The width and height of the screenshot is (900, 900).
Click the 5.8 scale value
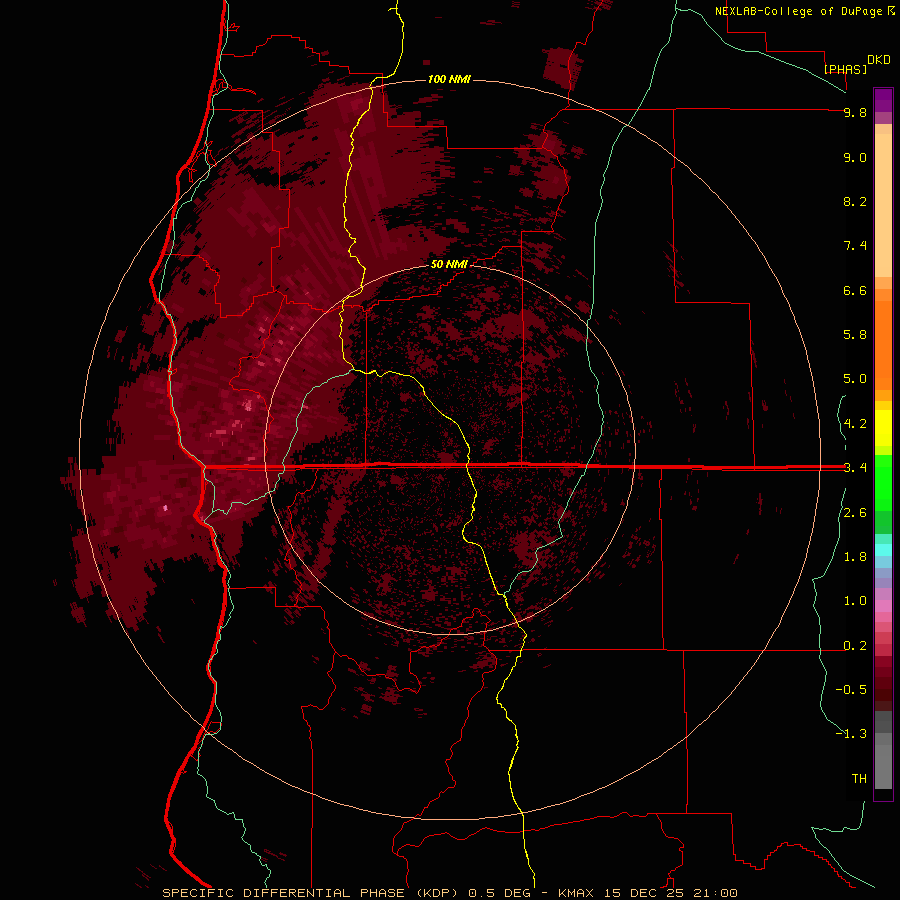(855, 335)
